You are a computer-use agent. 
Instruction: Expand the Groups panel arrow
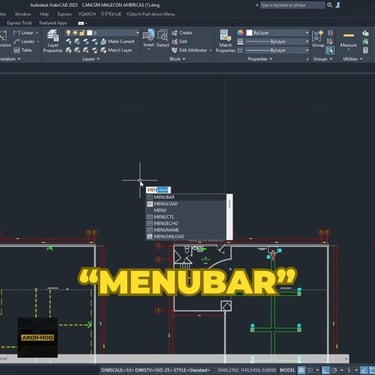(x=331, y=59)
